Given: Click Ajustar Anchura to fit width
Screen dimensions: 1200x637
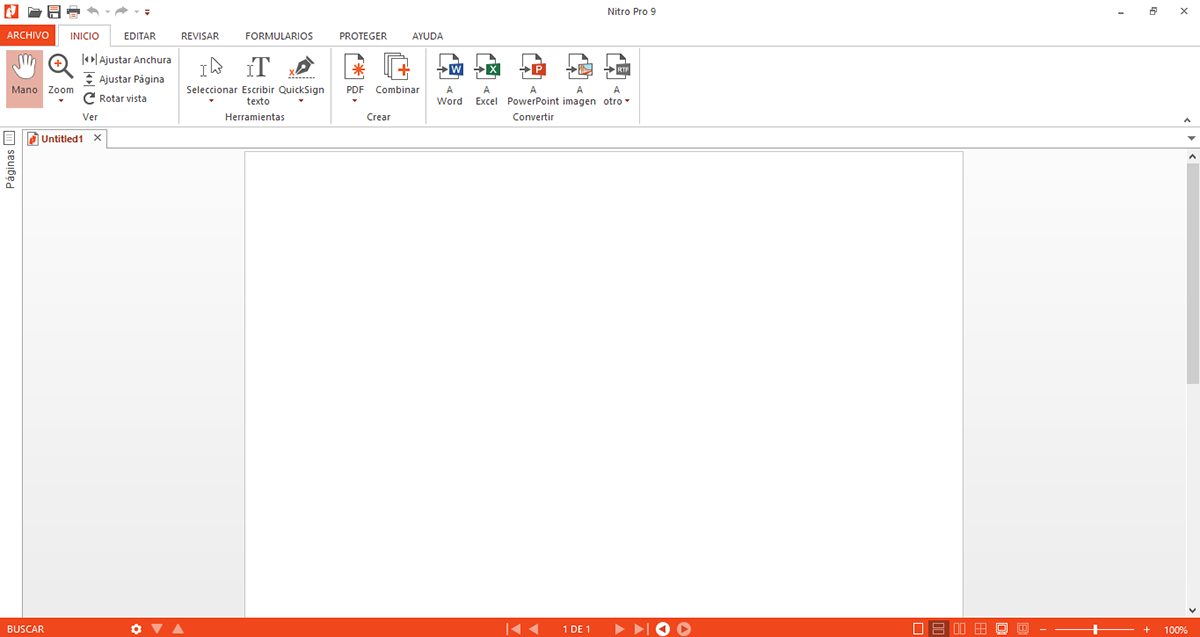Looking at the screenshot, I should [x=127, y=59].
